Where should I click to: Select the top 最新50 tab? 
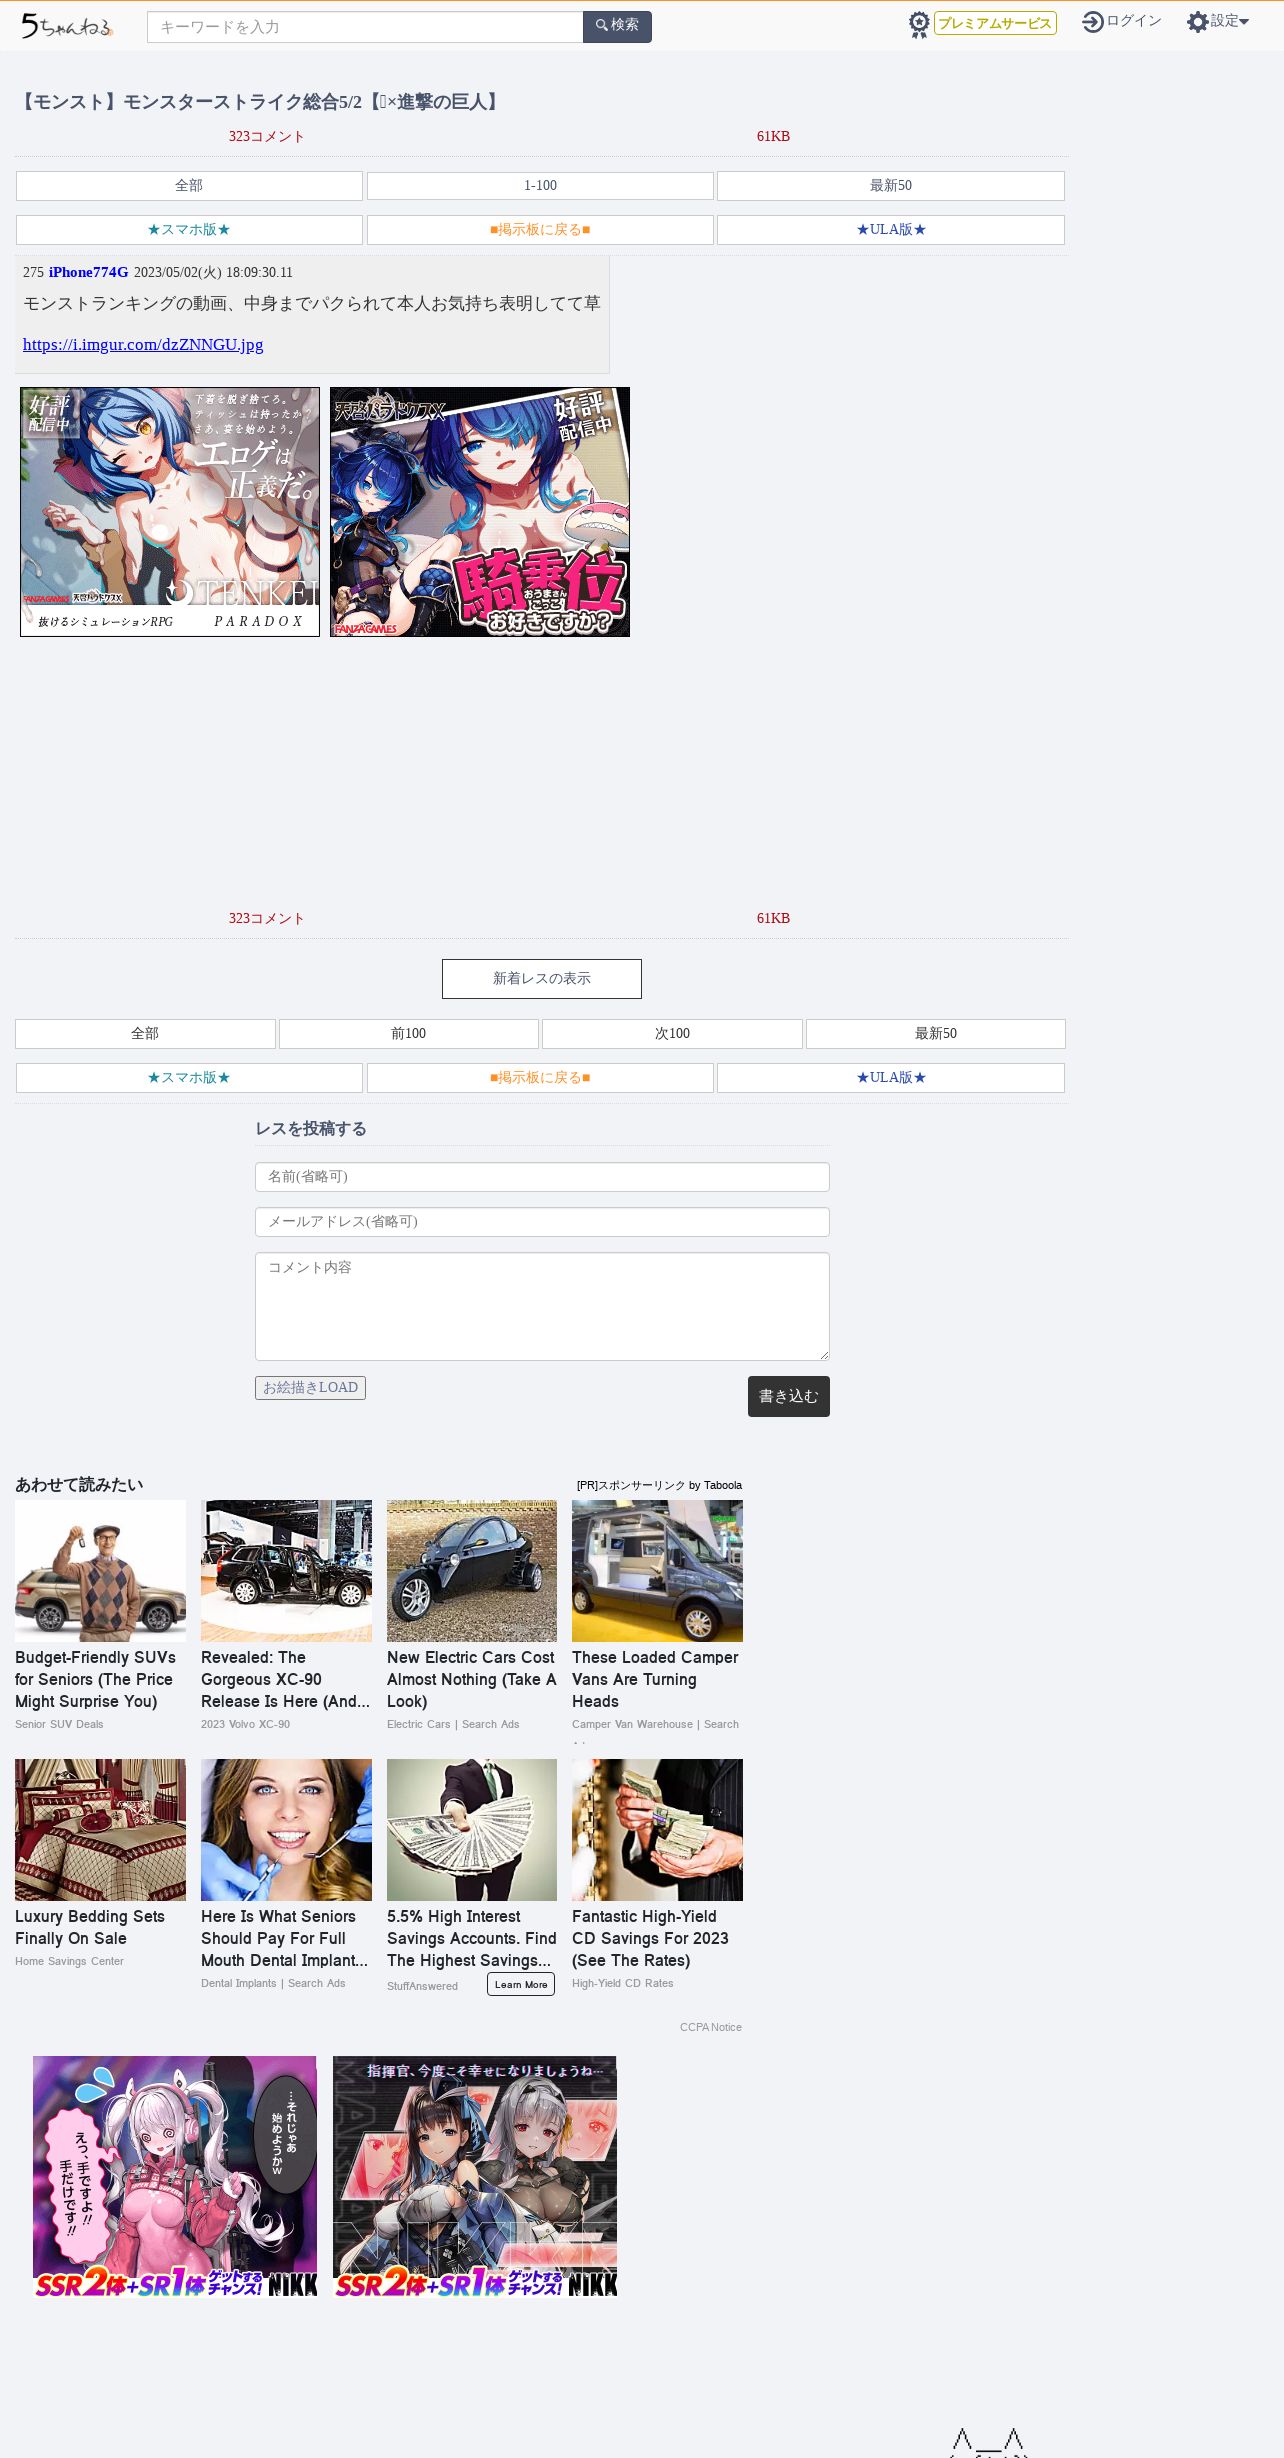[x=891, y=186]
